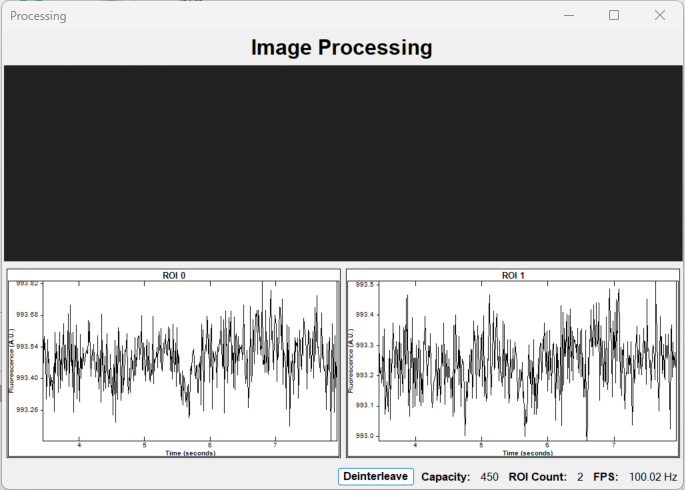Click the Capacity: label
Screen dimensions: 685x490
tap(446, 477)
